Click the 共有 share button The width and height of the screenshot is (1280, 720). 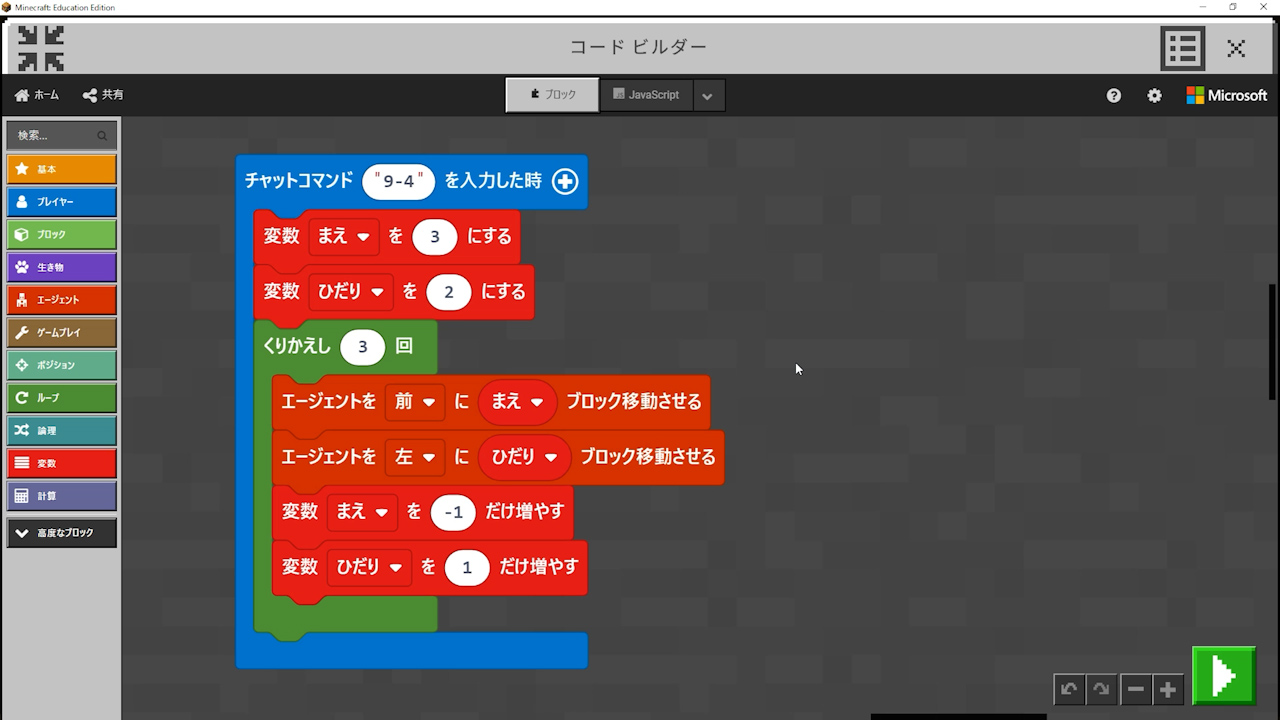[103, 95]
